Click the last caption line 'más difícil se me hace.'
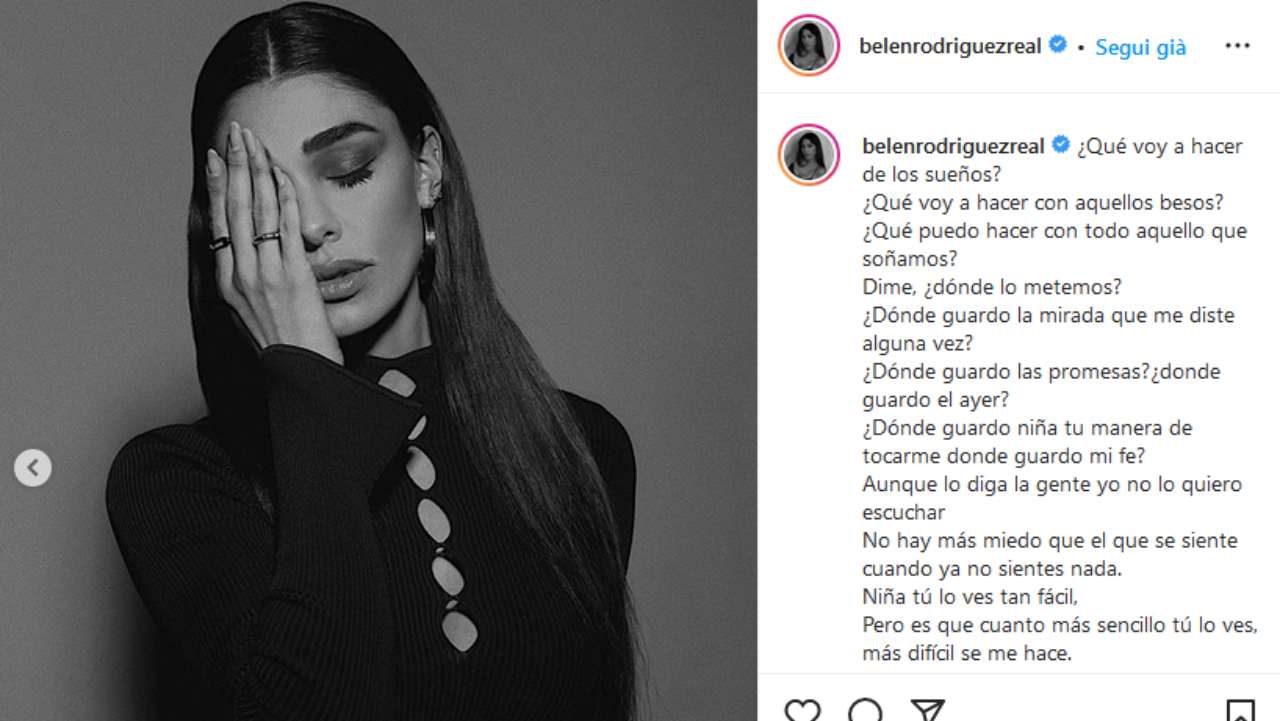 [x=966, y=654]
